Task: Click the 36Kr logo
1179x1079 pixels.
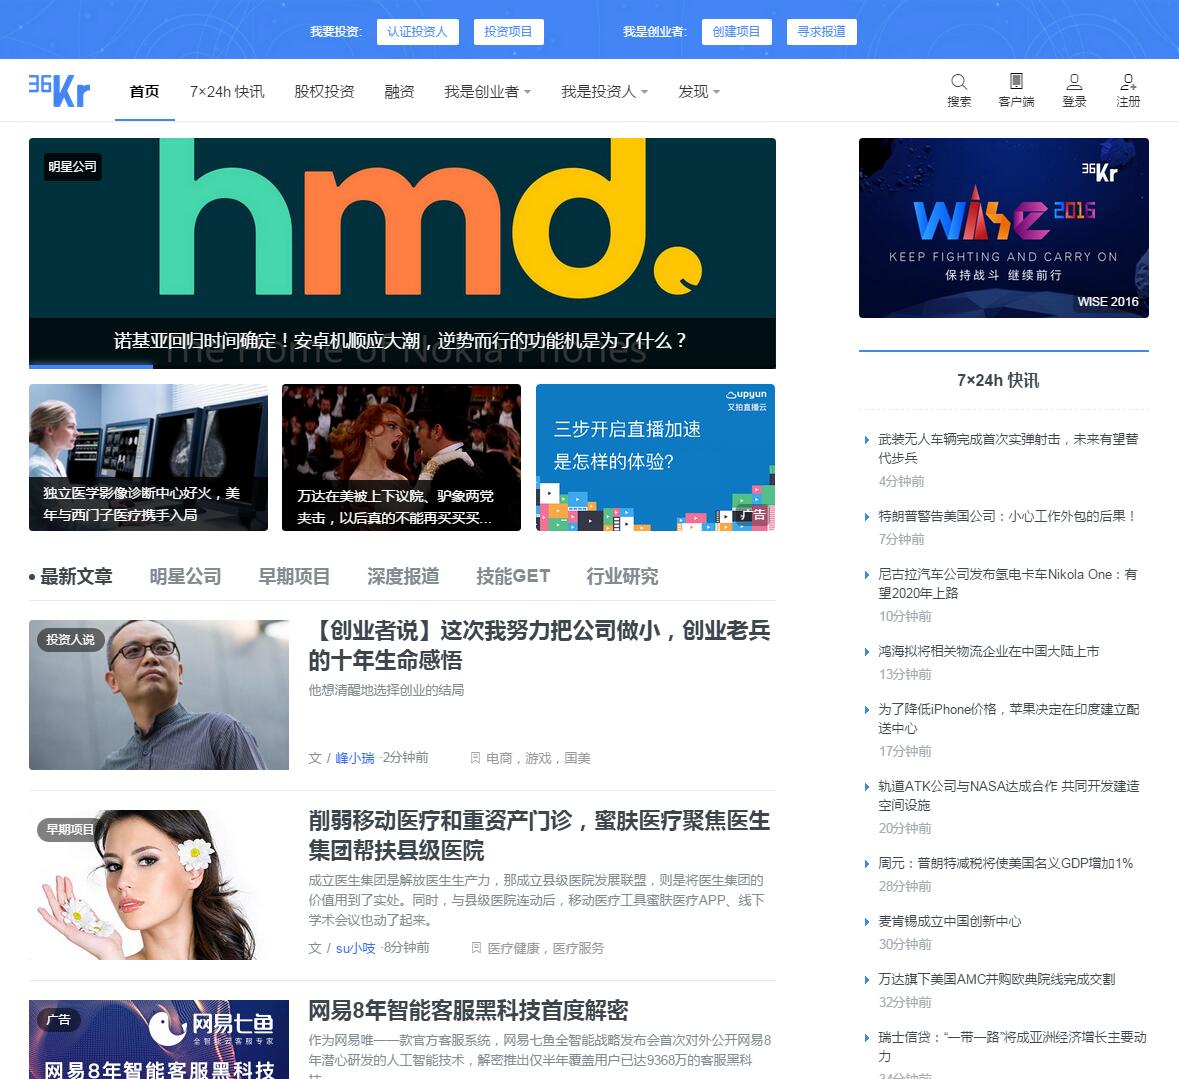Action: click(59, 90)
